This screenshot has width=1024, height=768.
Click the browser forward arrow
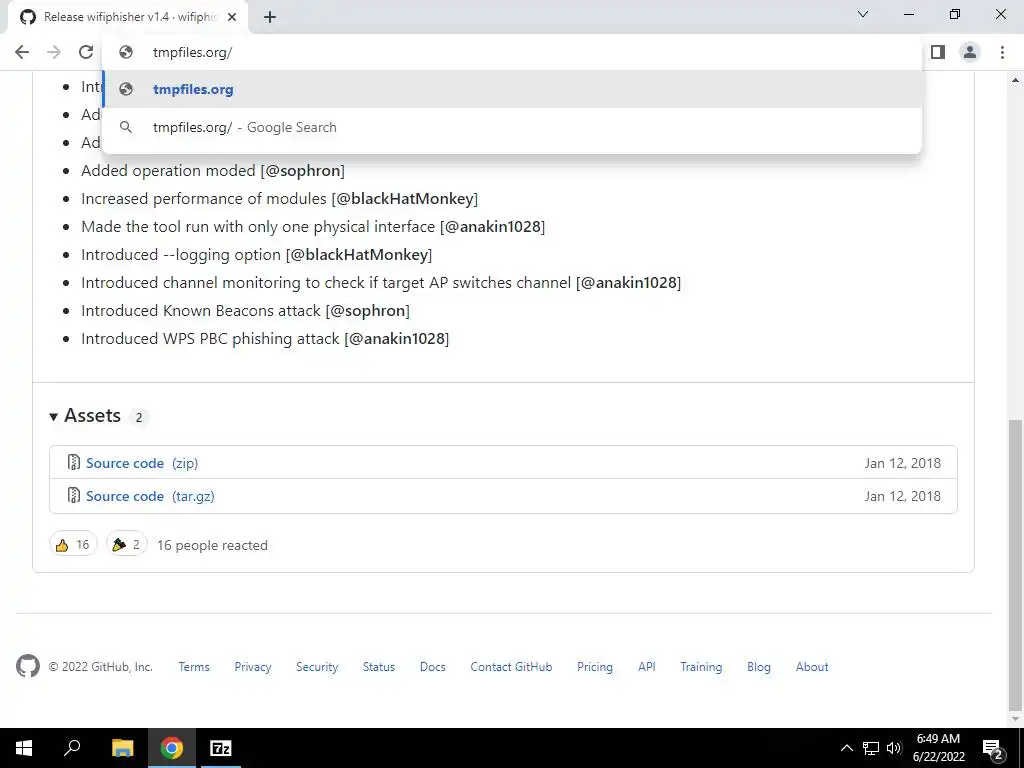coord(54,52)
